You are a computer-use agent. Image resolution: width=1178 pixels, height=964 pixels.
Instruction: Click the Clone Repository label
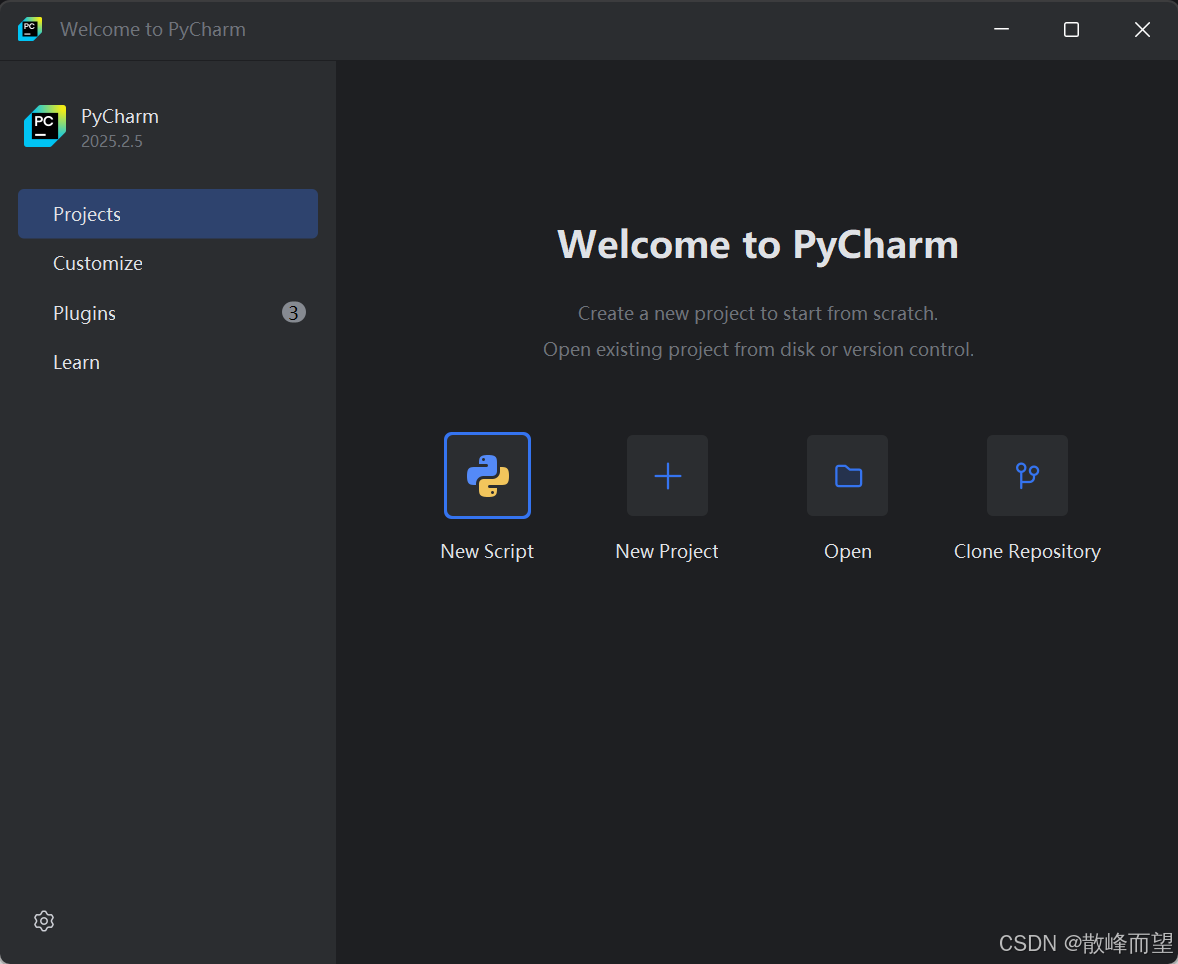[x=1027, y=552]
